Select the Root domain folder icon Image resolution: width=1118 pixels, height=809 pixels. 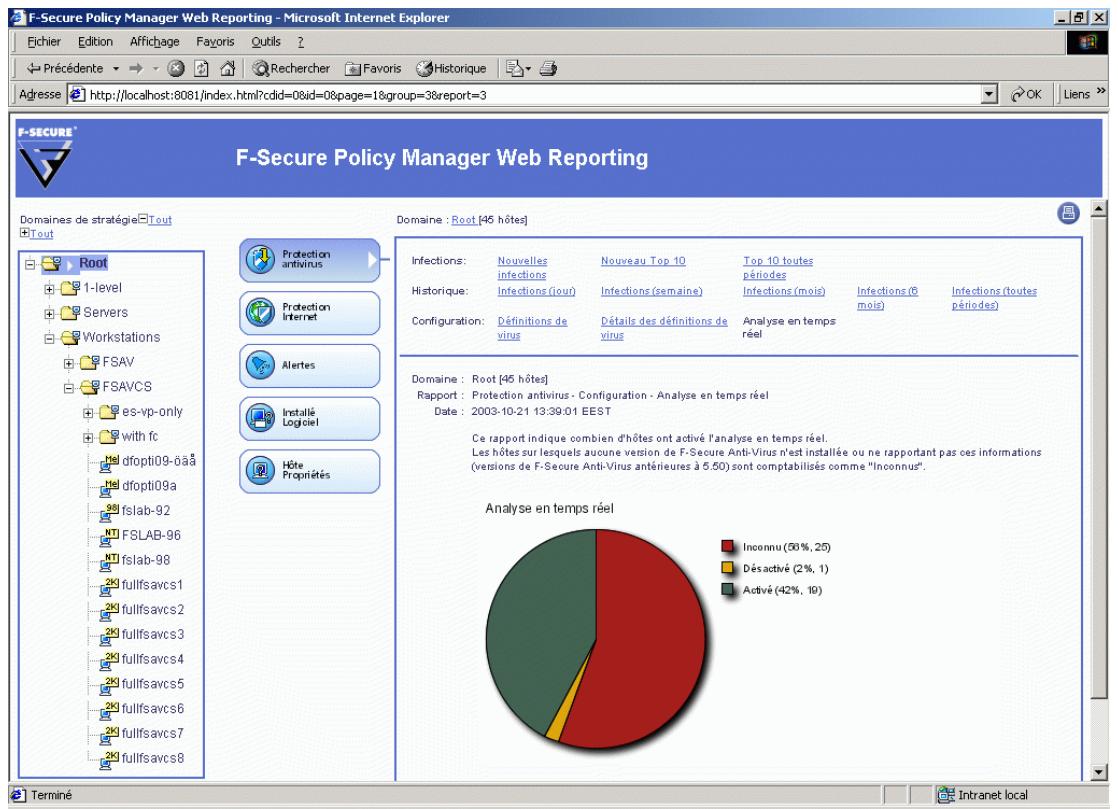(51, 264)
